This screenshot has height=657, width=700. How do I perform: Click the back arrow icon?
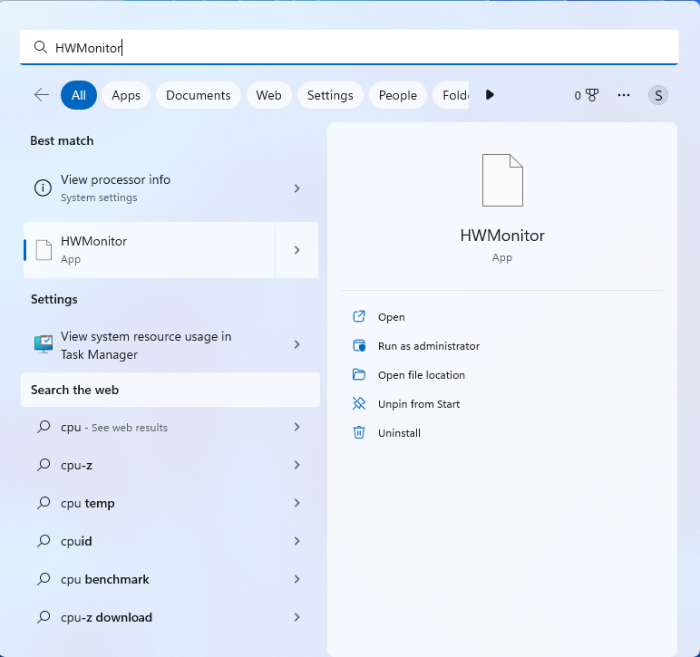click(42, 95)
